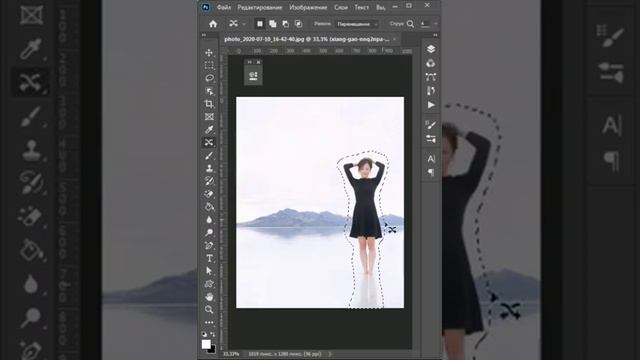Select the Brush tool
This screenshot has width=640, height=360.
coord(209,155)
